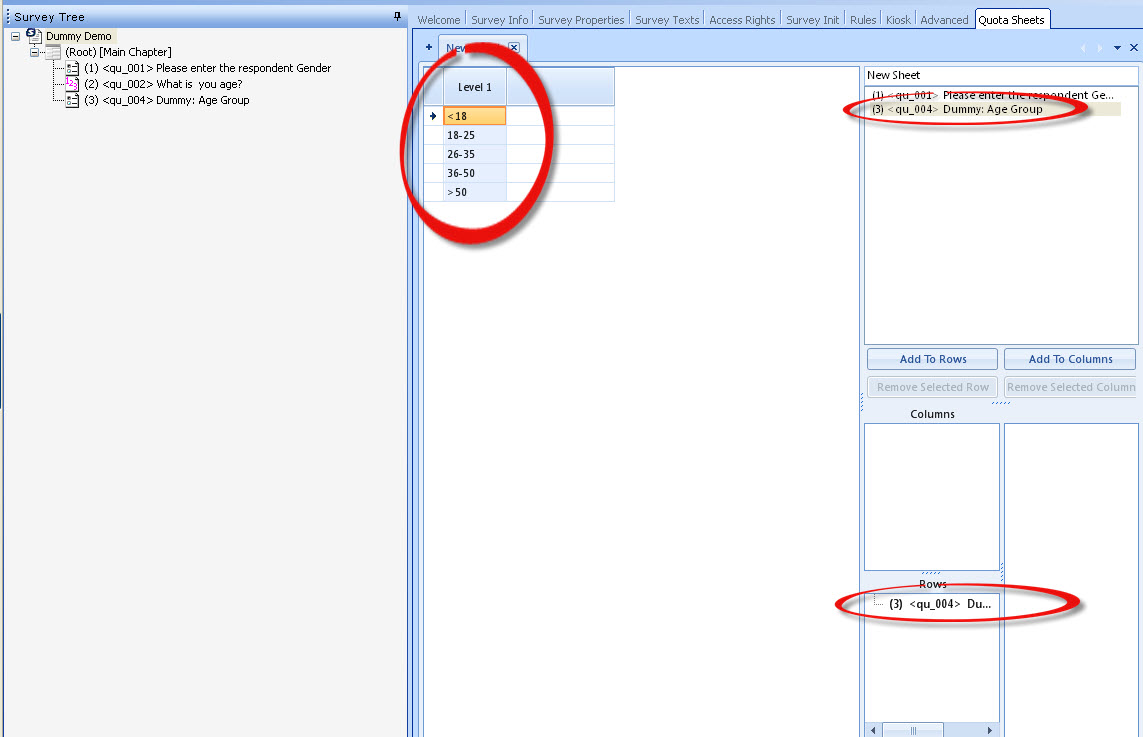The height and width of the screenshot is (737, 1143).
Task: Select the <18 row cell
Action: (x=475, y=116)
